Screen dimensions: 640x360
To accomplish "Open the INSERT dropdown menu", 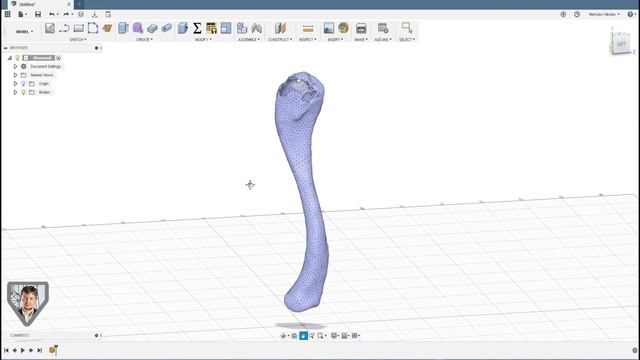I will click(x=336, y=40).
